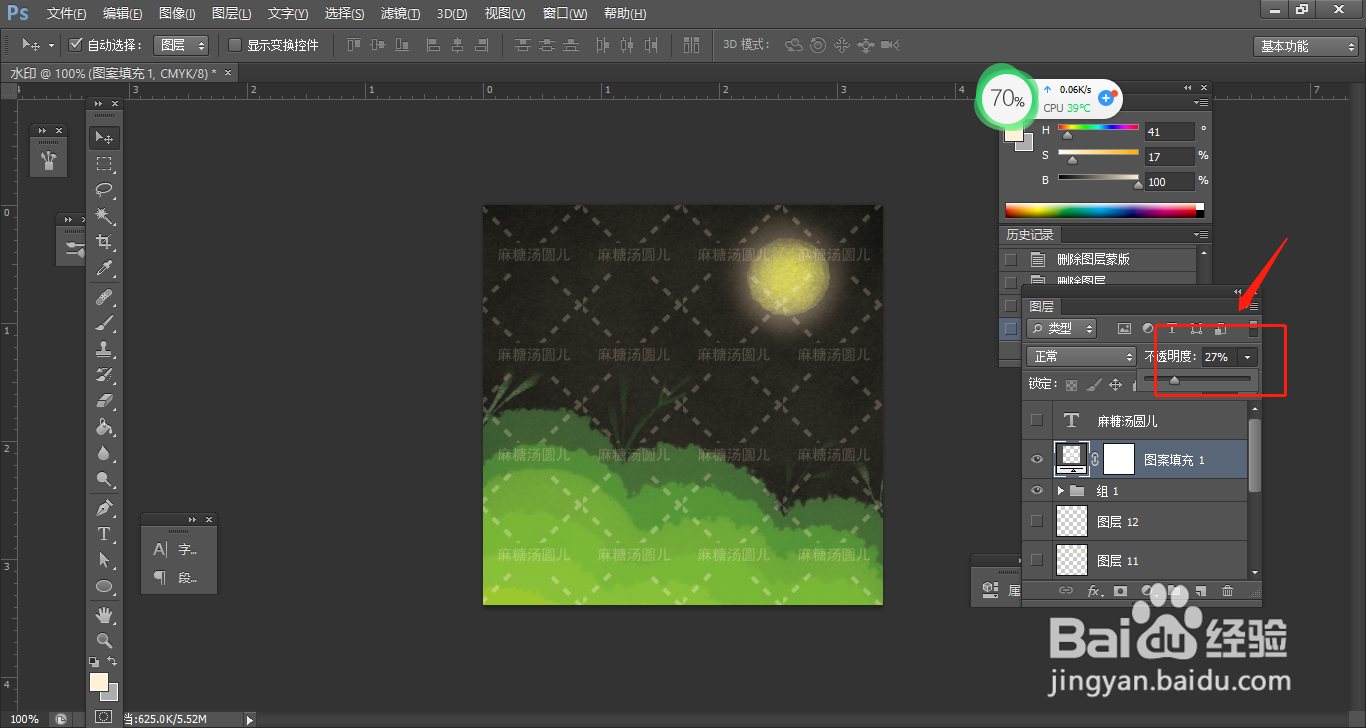Open the 滤镜 menu
Screen dimensions: 1366x728
(400, 14)
